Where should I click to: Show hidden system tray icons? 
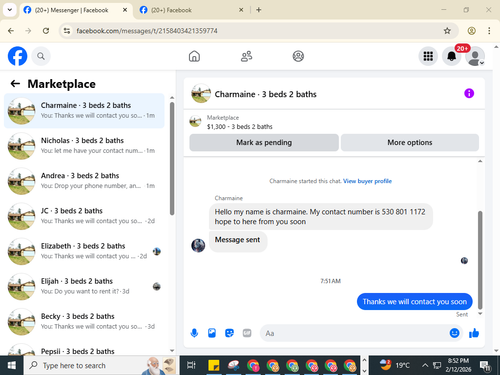(x=425, y=365)
